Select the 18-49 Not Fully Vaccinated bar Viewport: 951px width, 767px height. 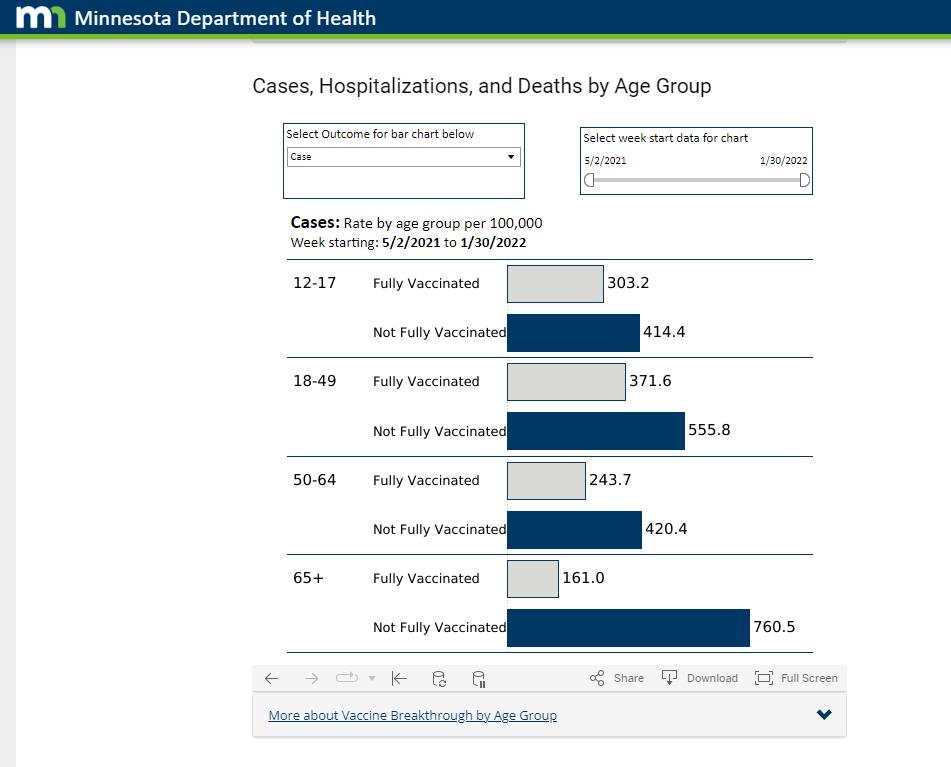[596, 431]
